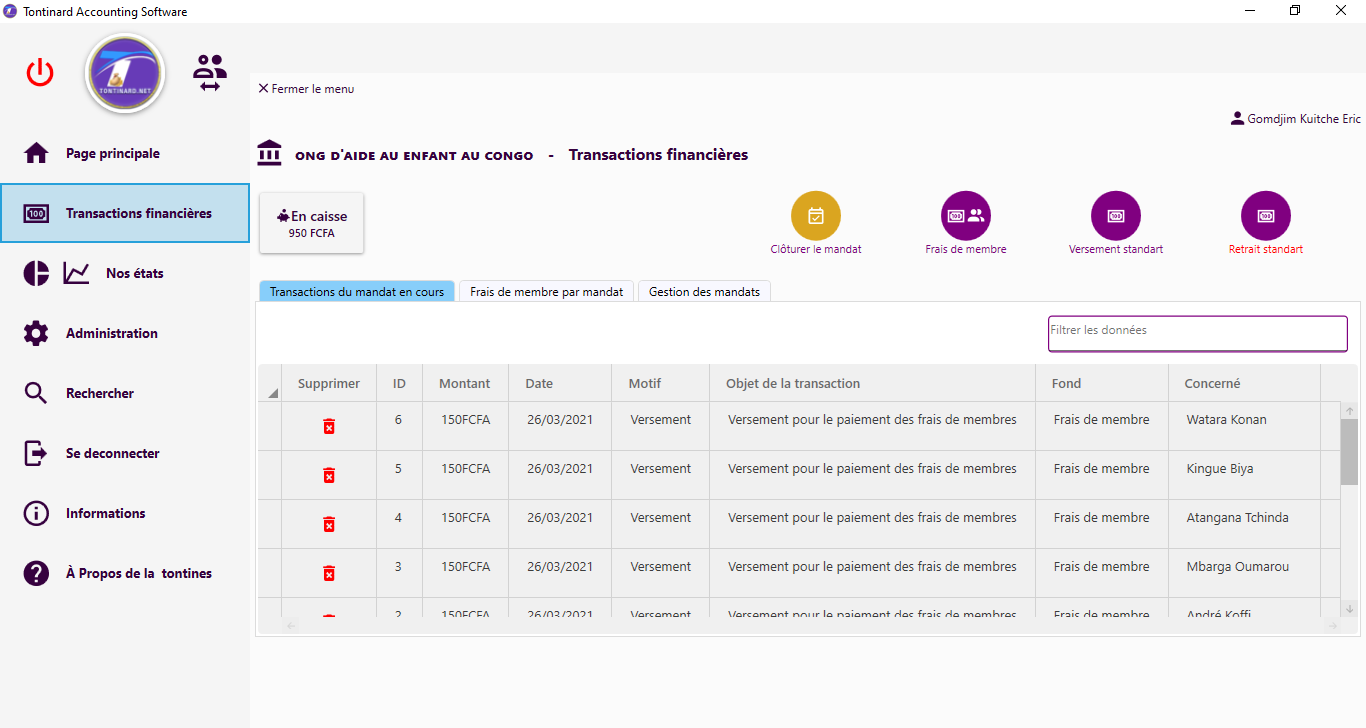Go to Page principale in sidebar
The width and height of the screenshot is (1366, 728).
(112, 154)
